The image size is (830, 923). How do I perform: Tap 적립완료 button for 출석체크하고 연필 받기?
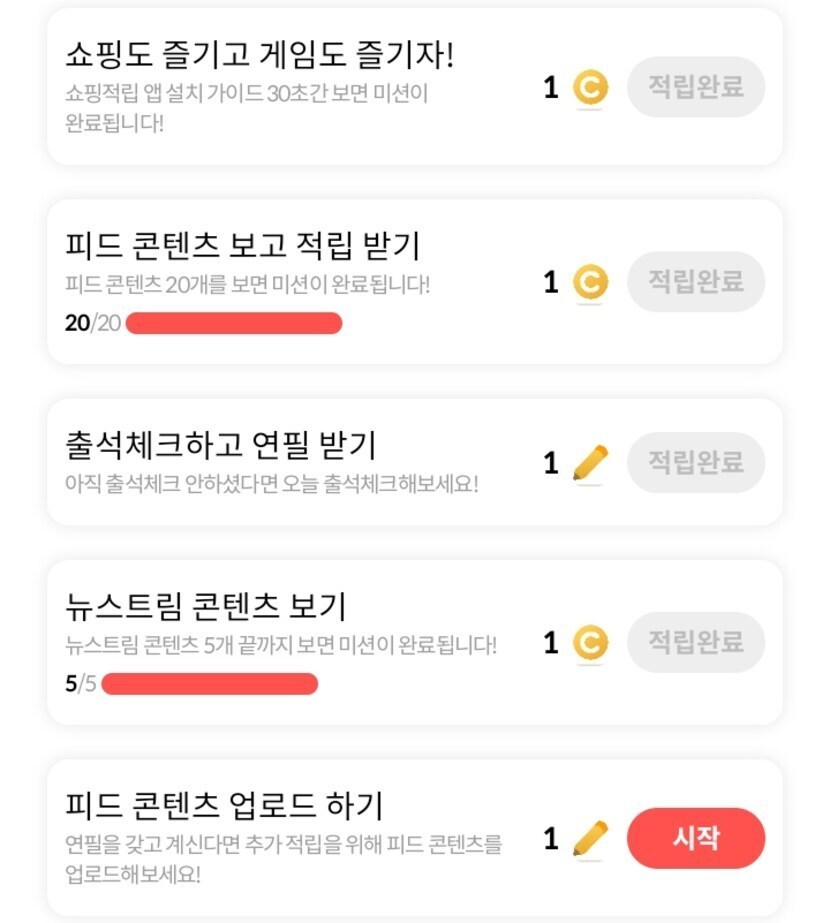coord(696,462)
